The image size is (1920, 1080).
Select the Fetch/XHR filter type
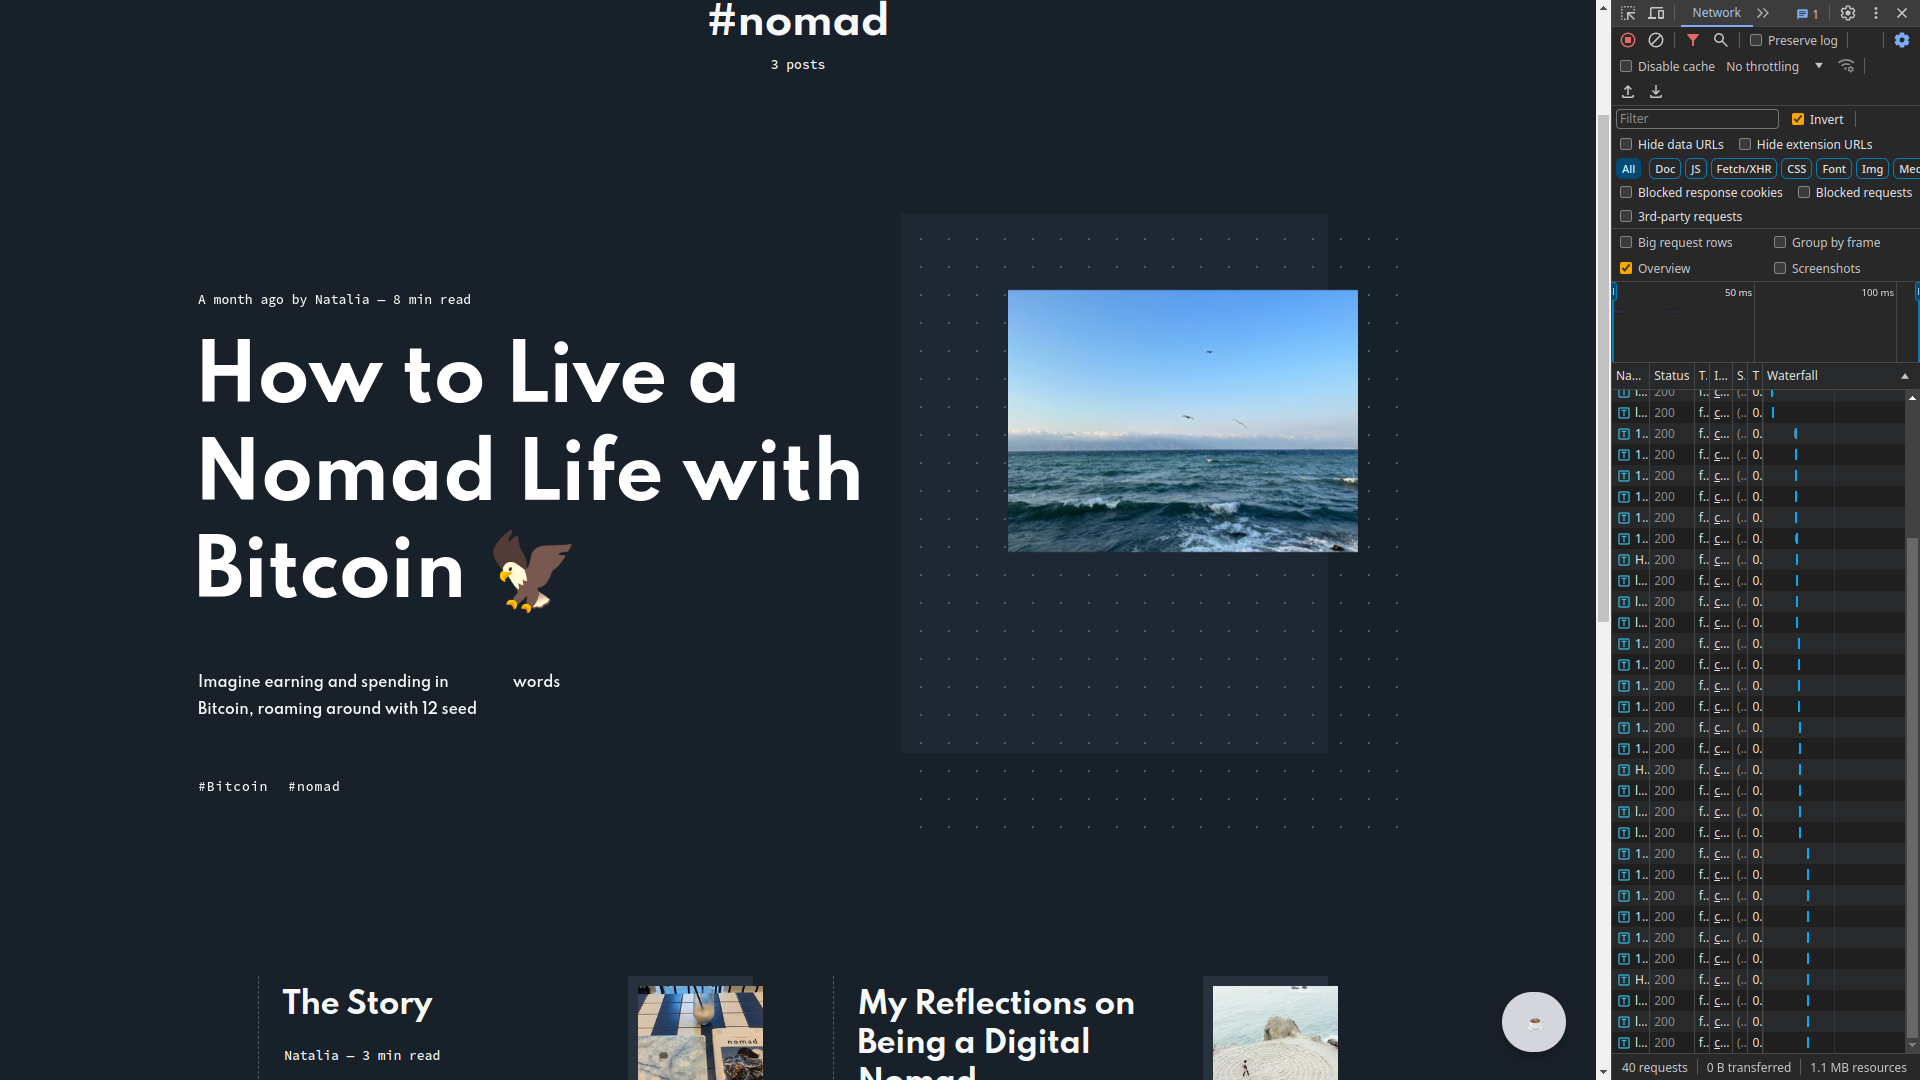point(1743,169)
